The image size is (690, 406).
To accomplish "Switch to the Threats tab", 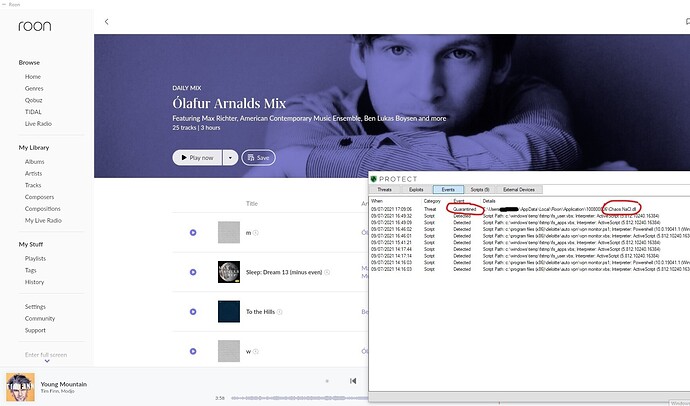I will [384, 190].
